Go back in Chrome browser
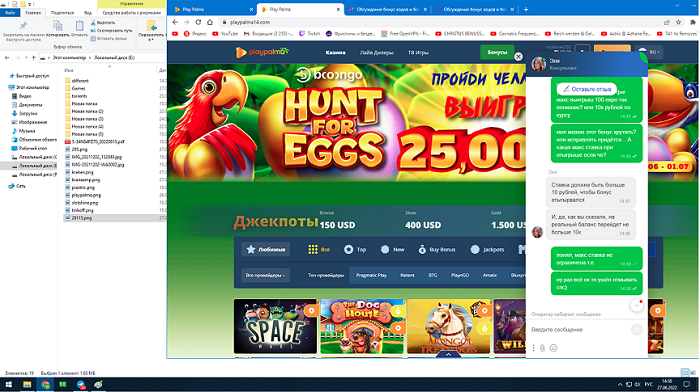The height and width of the screenshot is (392, 700). point(175,22)
